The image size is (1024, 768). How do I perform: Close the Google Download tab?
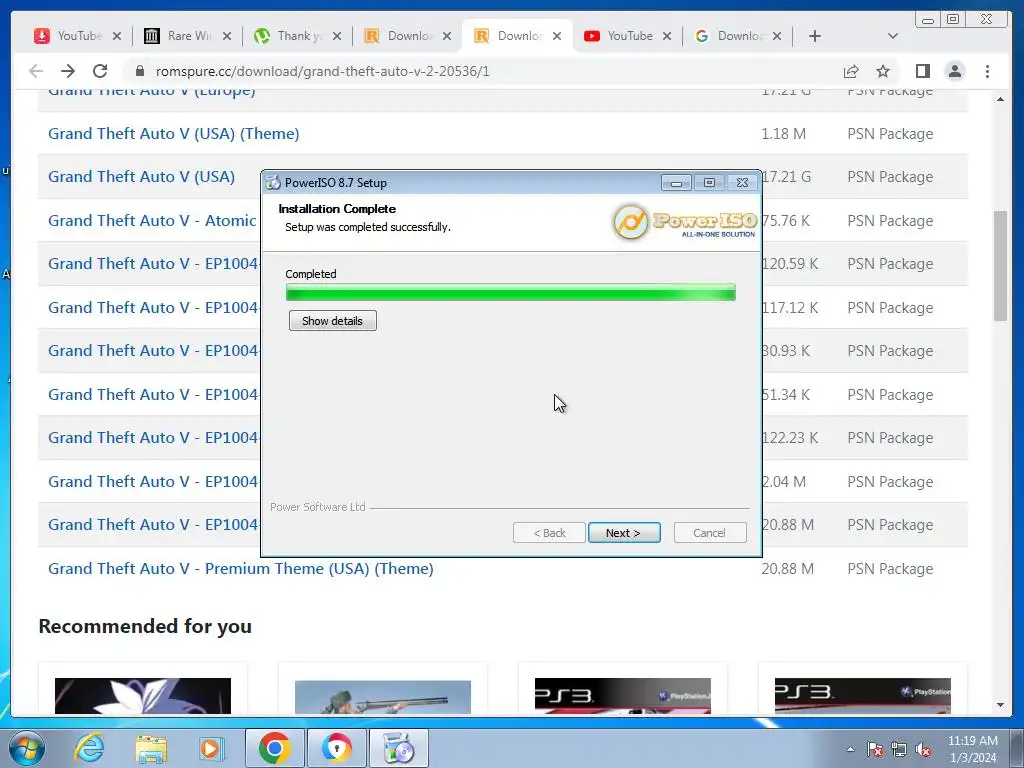click(776, 37)
